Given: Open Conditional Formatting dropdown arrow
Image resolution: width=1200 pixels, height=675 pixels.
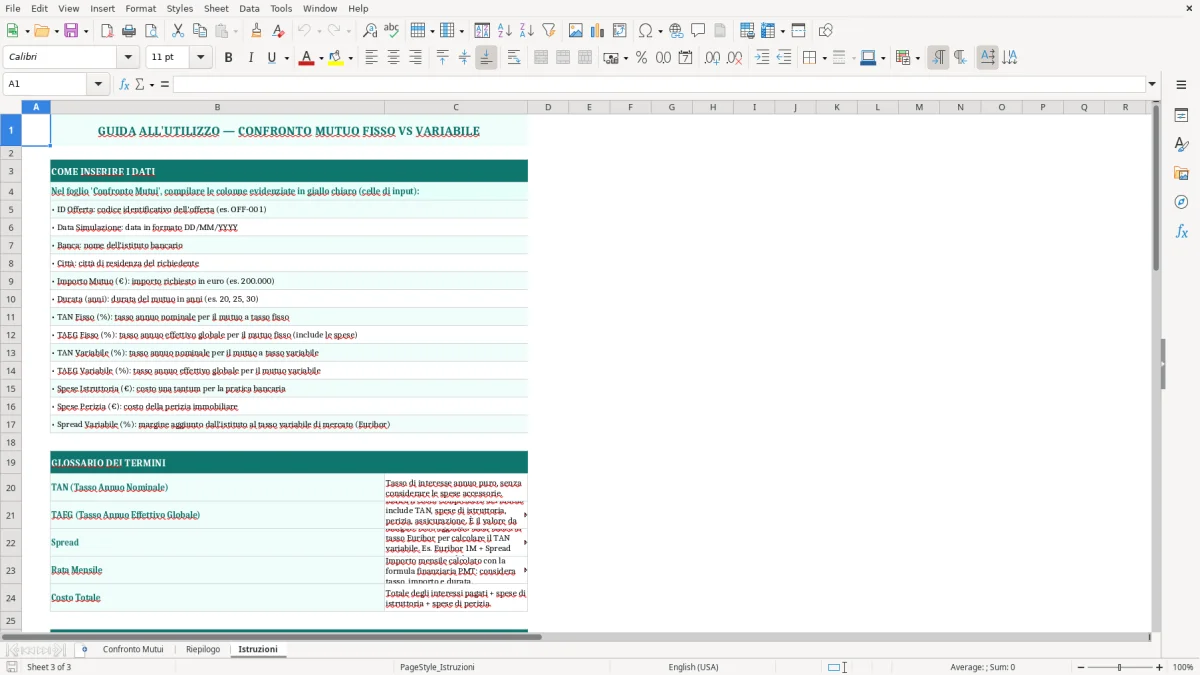Looking at the screenshot, I should pyautogui.click(x=917, y=58).
